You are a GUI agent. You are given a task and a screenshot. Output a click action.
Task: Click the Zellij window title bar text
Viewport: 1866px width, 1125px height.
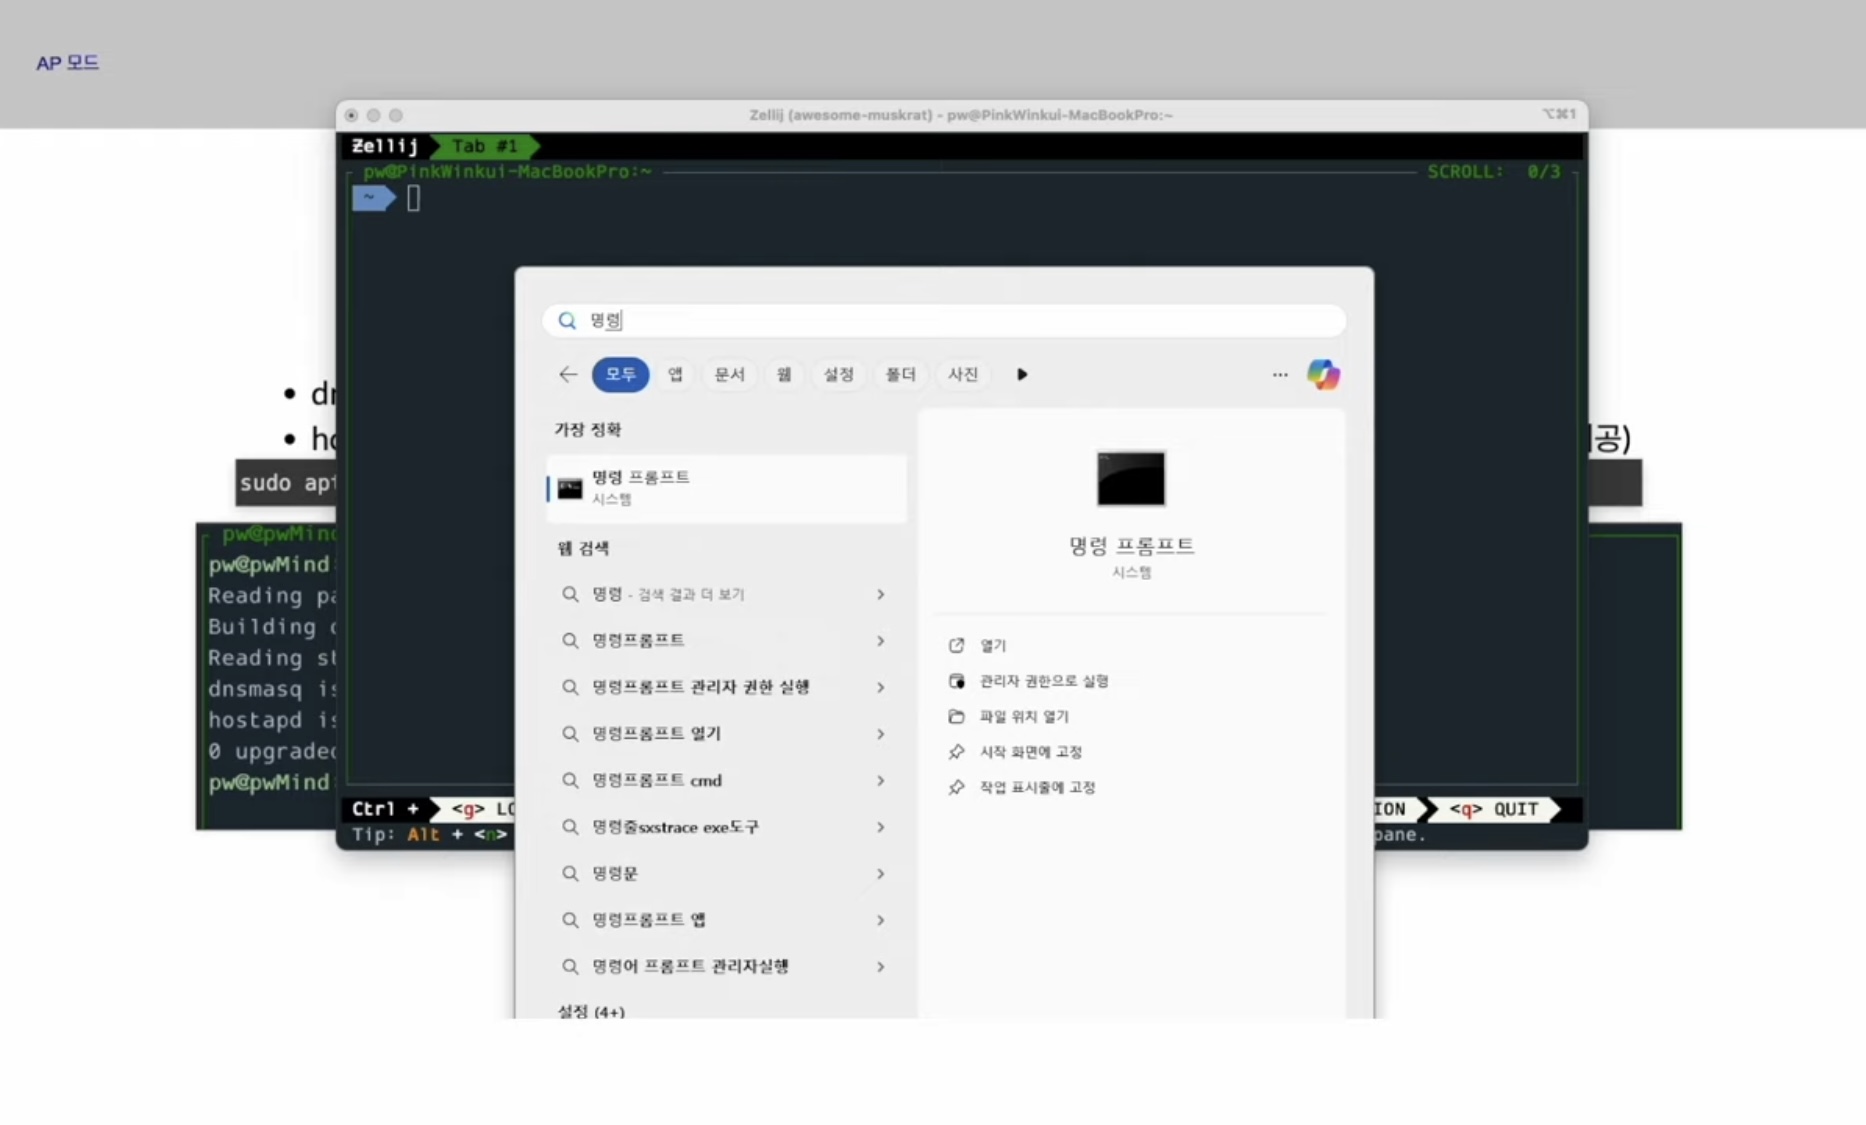961,115
